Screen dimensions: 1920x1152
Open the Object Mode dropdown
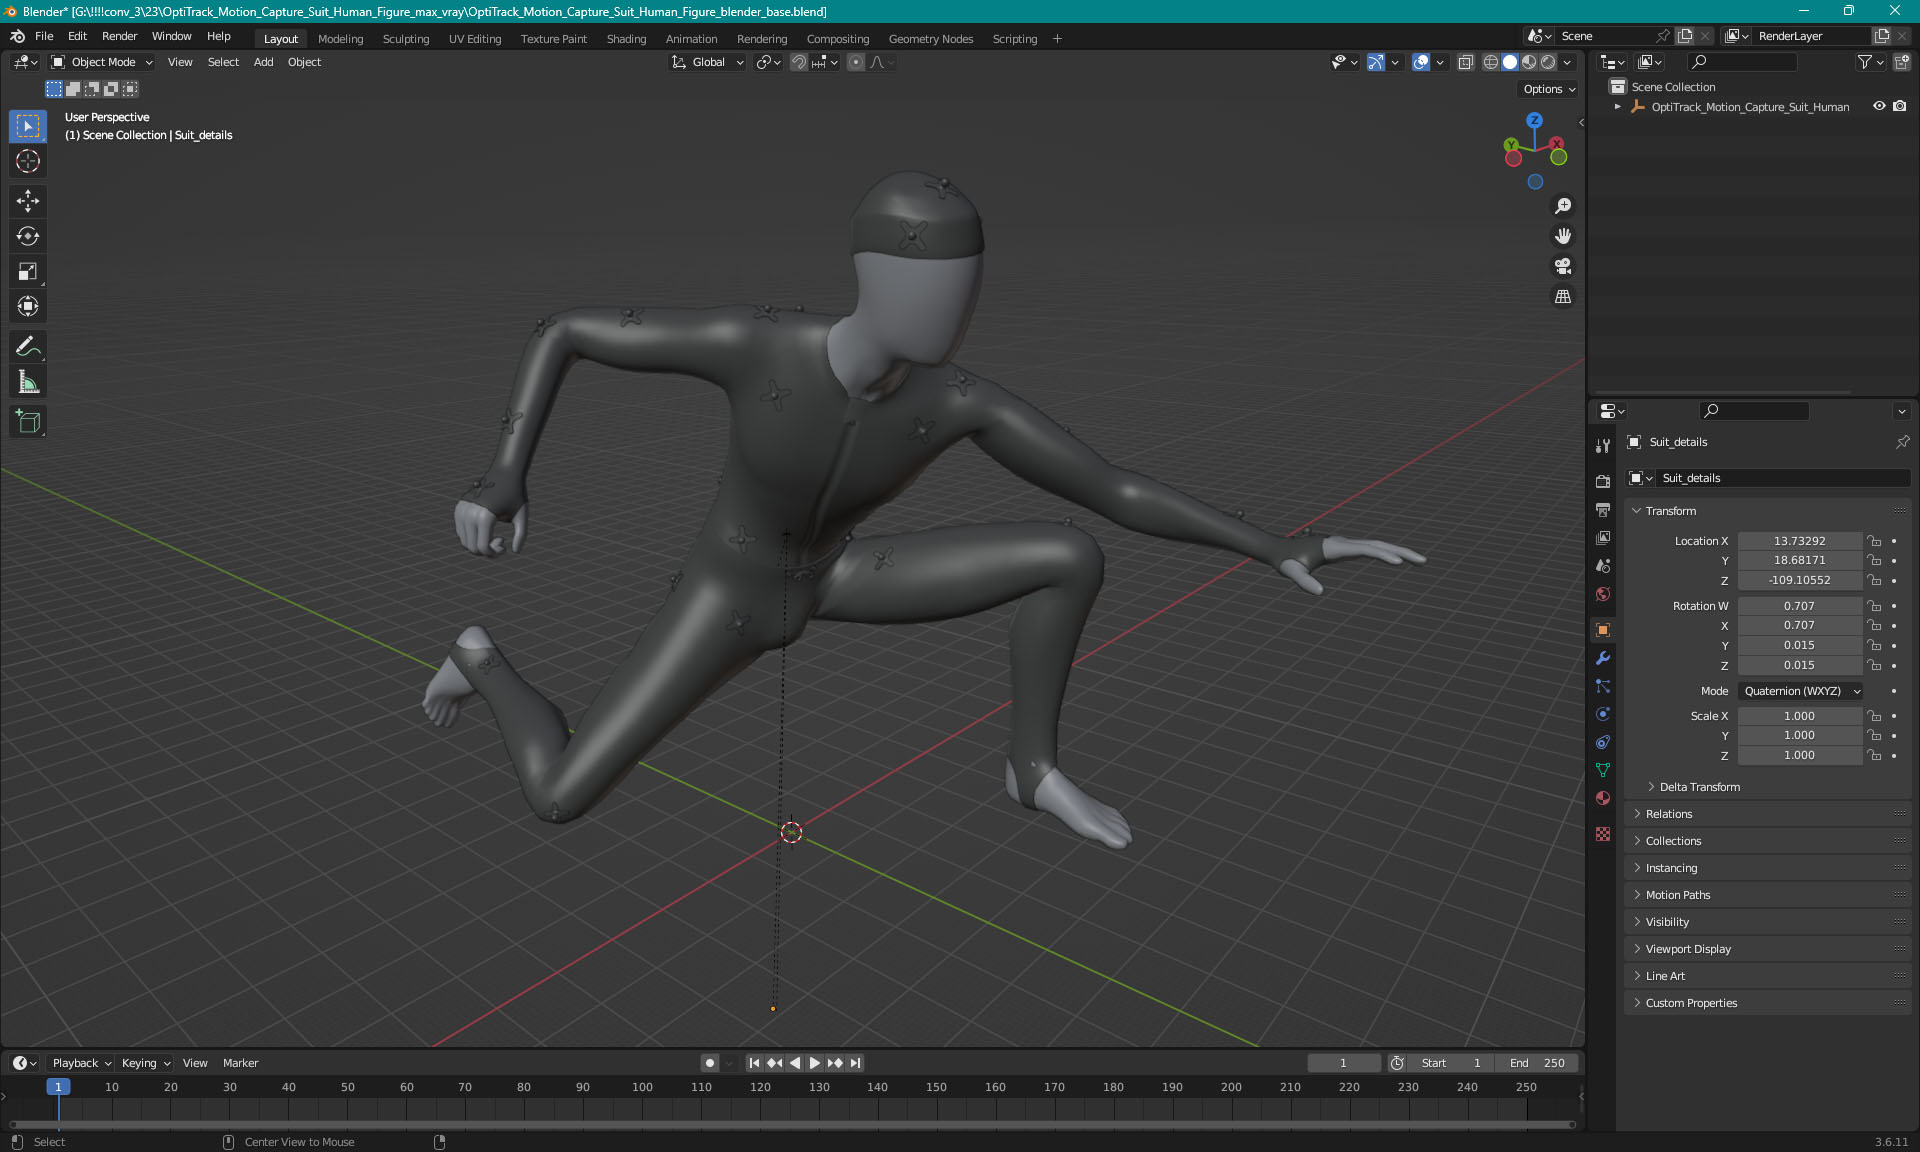(x=102, y=62)
